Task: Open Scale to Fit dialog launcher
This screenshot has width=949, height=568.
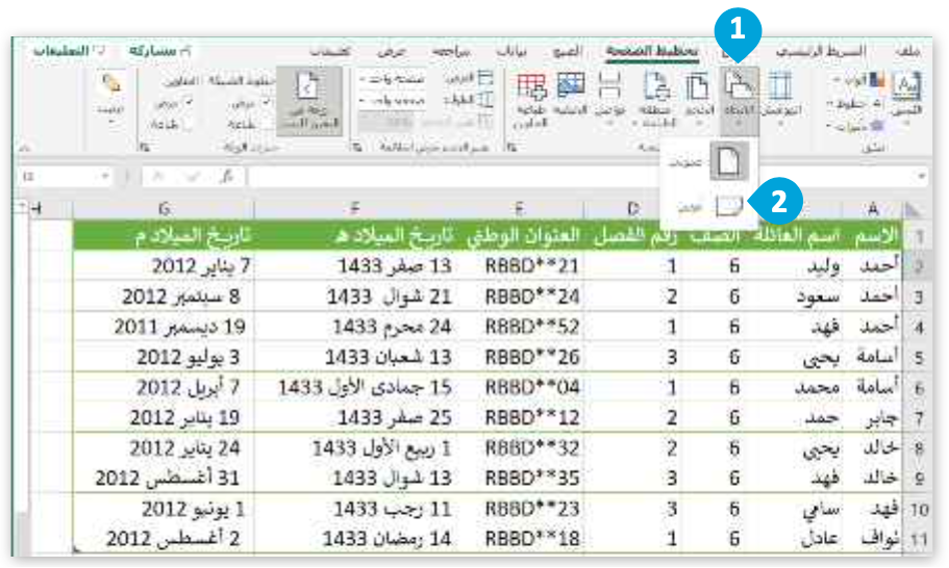Action: pyautogui.click(x=357, y=147)
